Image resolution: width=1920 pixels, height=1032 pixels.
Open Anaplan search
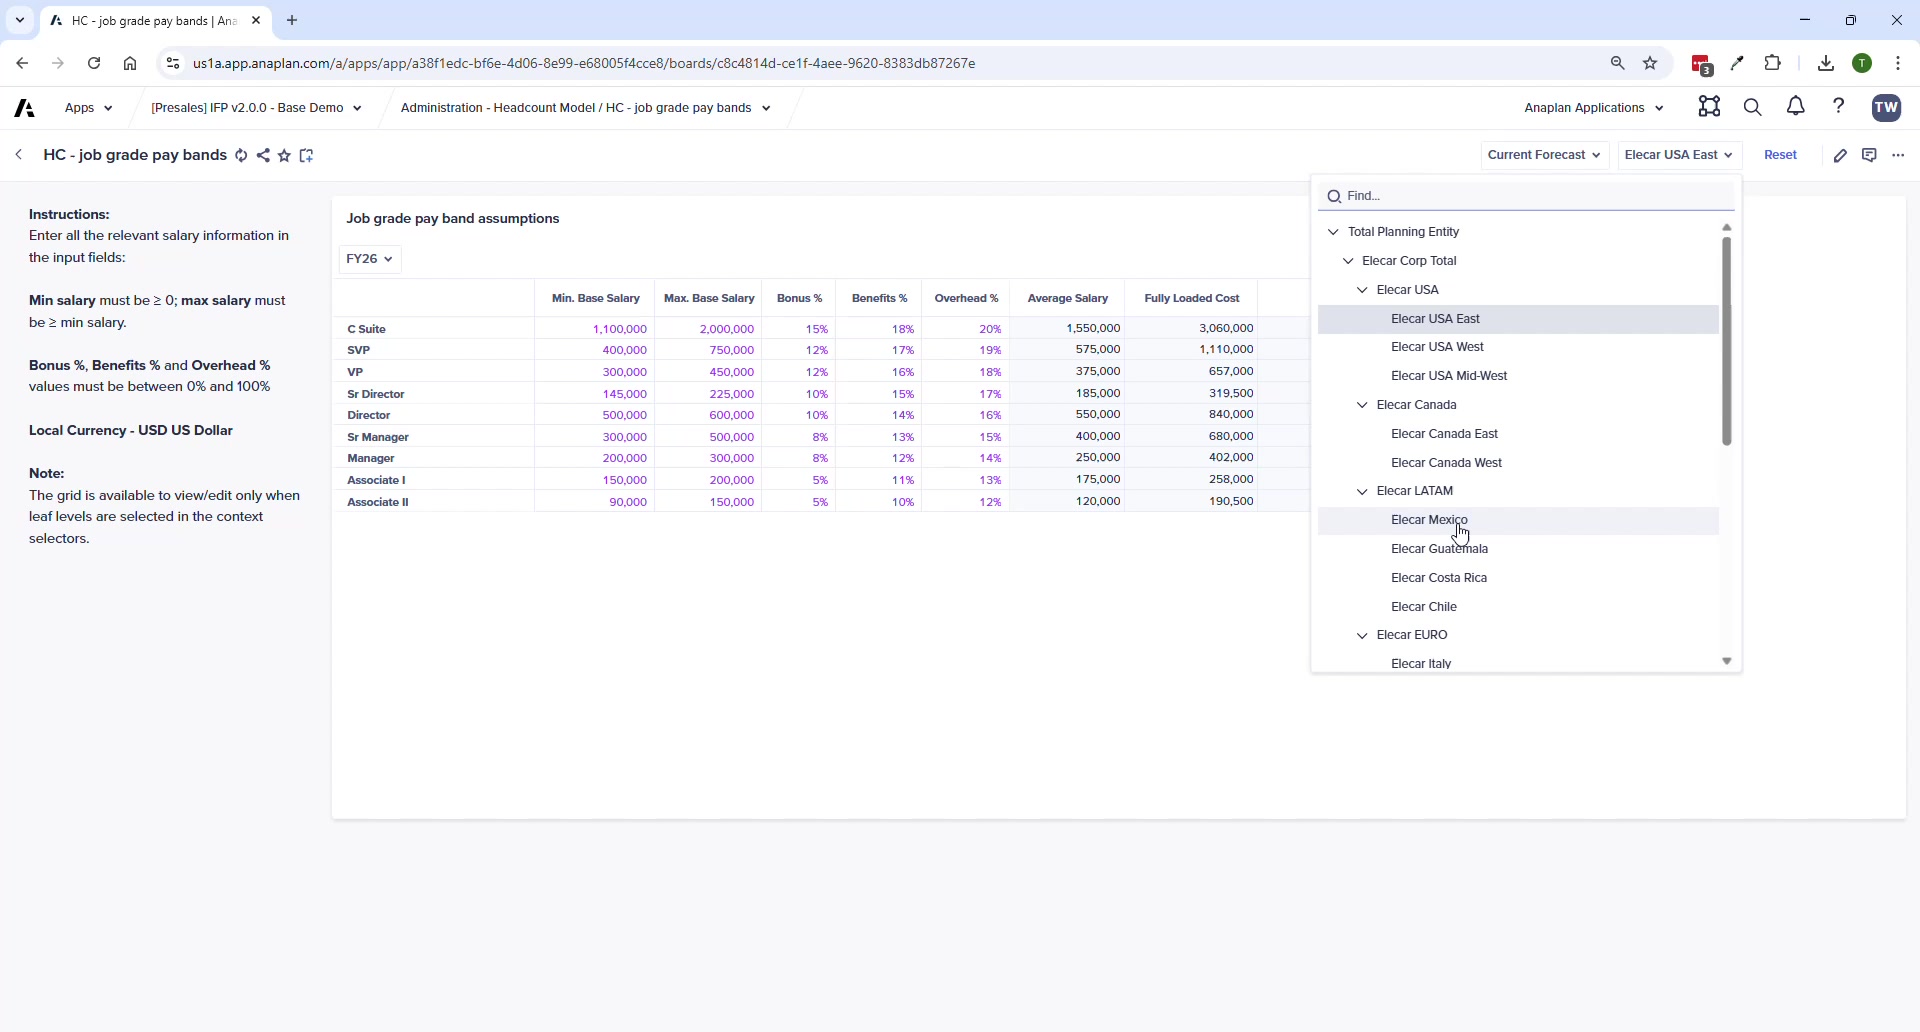[1753, 107]
